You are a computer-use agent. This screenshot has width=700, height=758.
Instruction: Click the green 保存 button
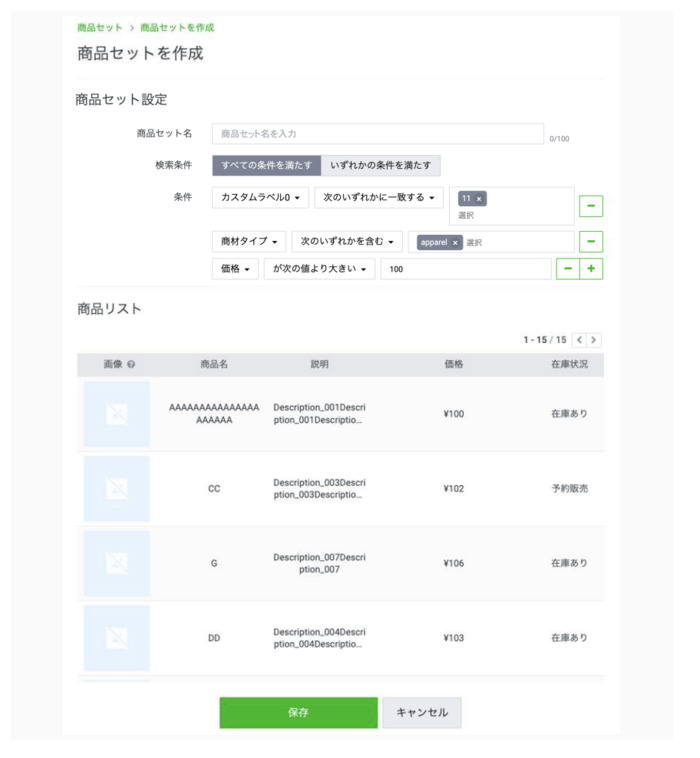coord(298,713)
